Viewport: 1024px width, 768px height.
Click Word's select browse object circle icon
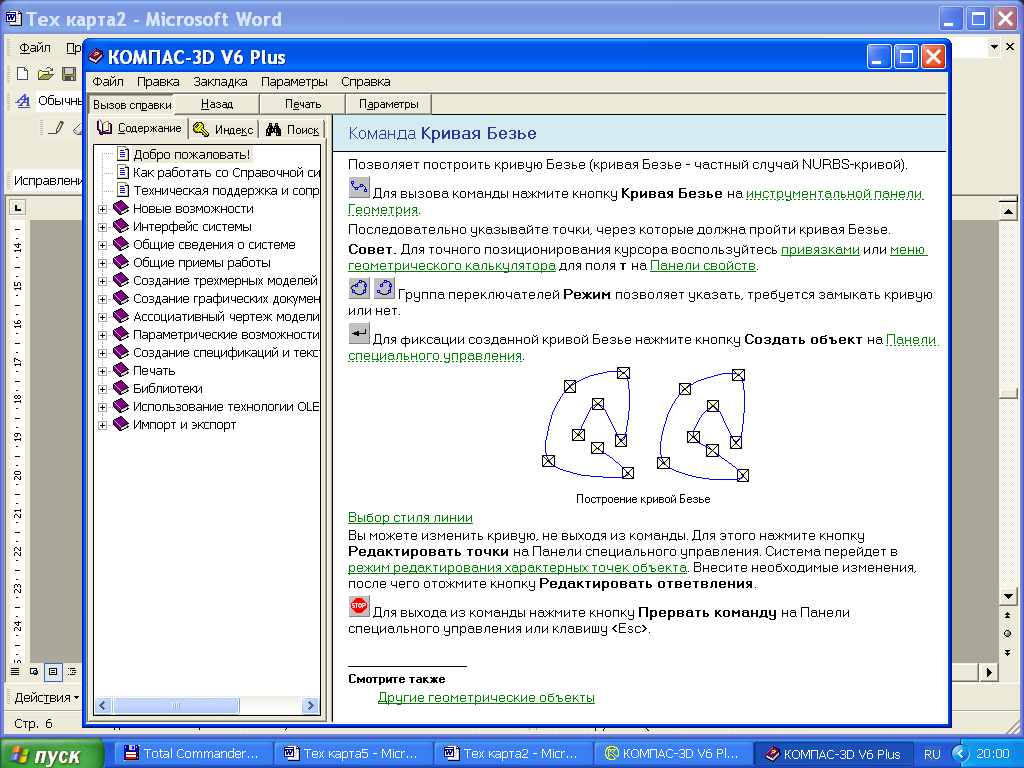[1008, 633]
